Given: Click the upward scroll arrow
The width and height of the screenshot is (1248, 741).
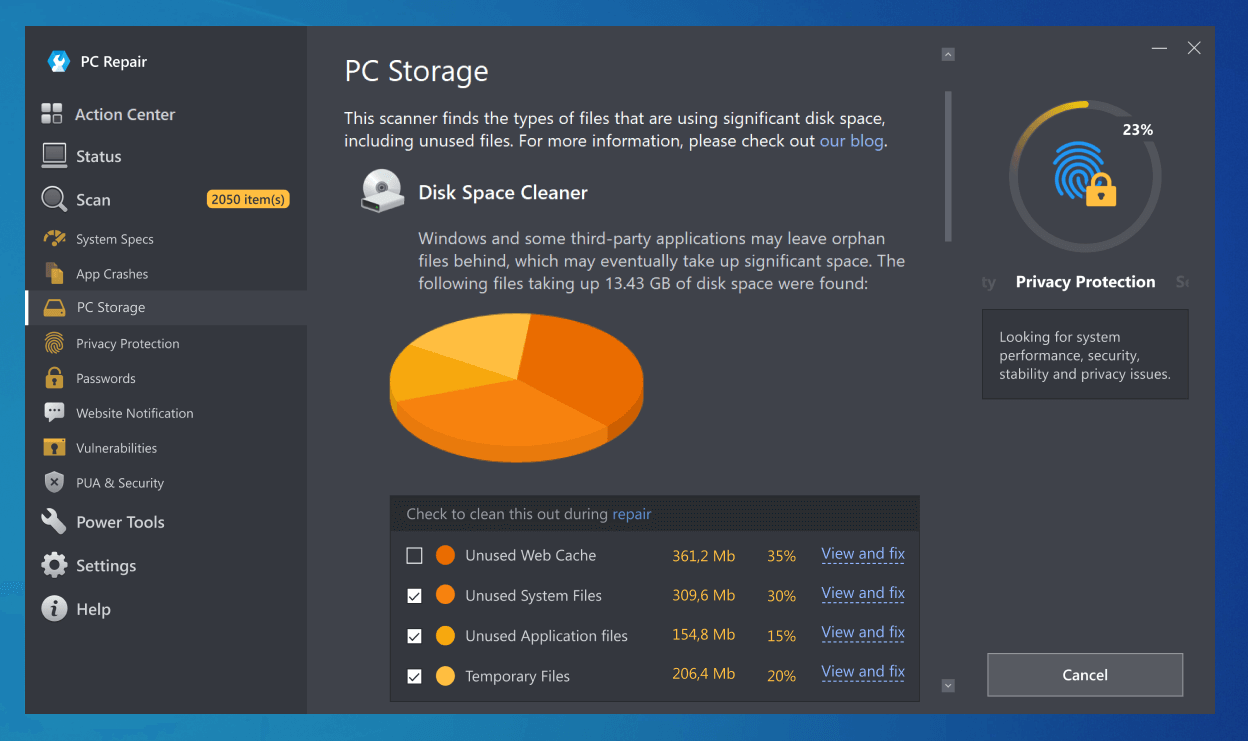Looking at the screenshot, I should tap(947, 54).
